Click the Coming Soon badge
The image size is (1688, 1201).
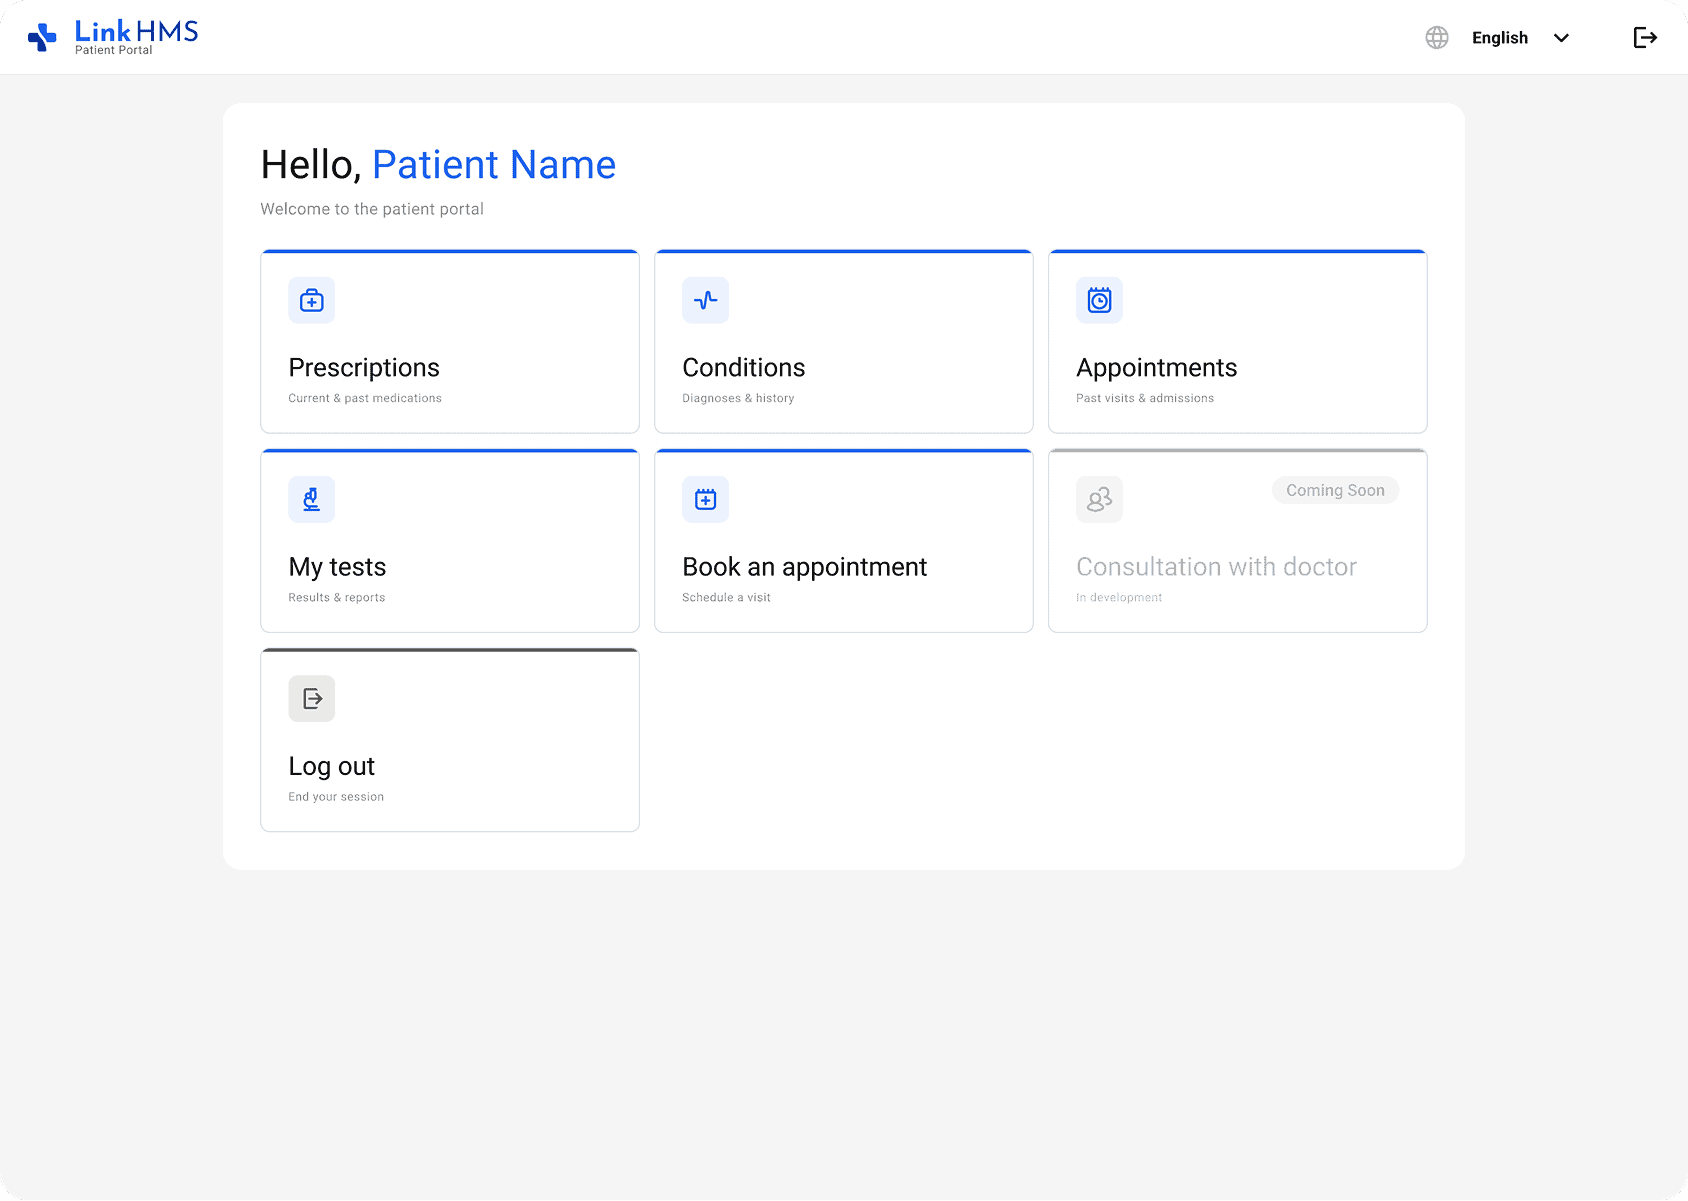tap(1336, 490)
